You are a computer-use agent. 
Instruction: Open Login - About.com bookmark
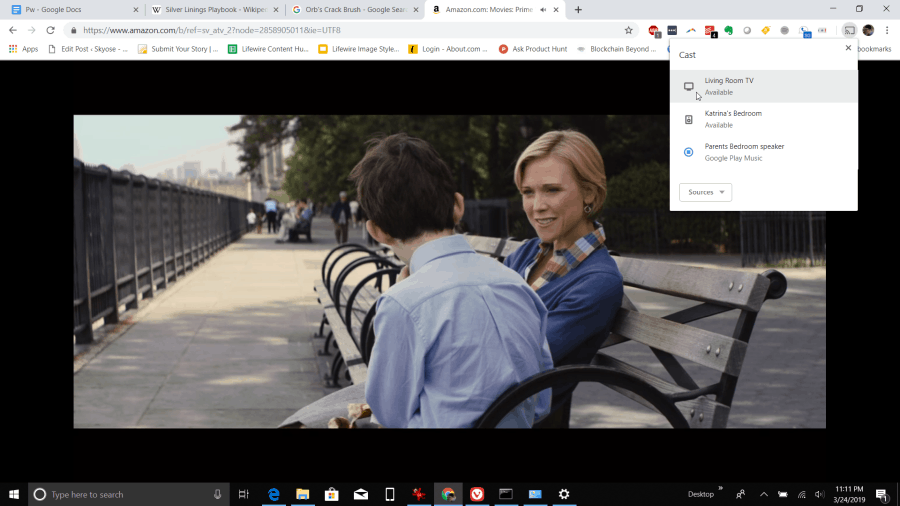[x=448, y=49]
